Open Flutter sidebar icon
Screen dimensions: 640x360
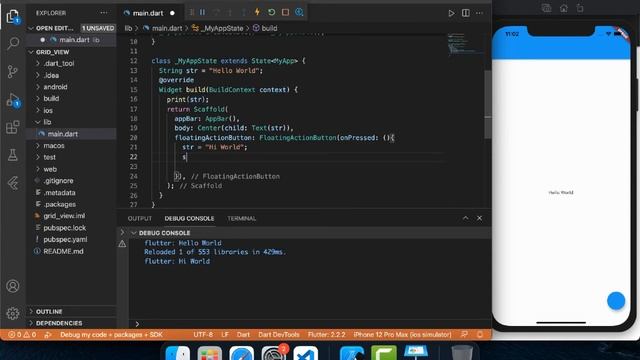coord(13,183)
